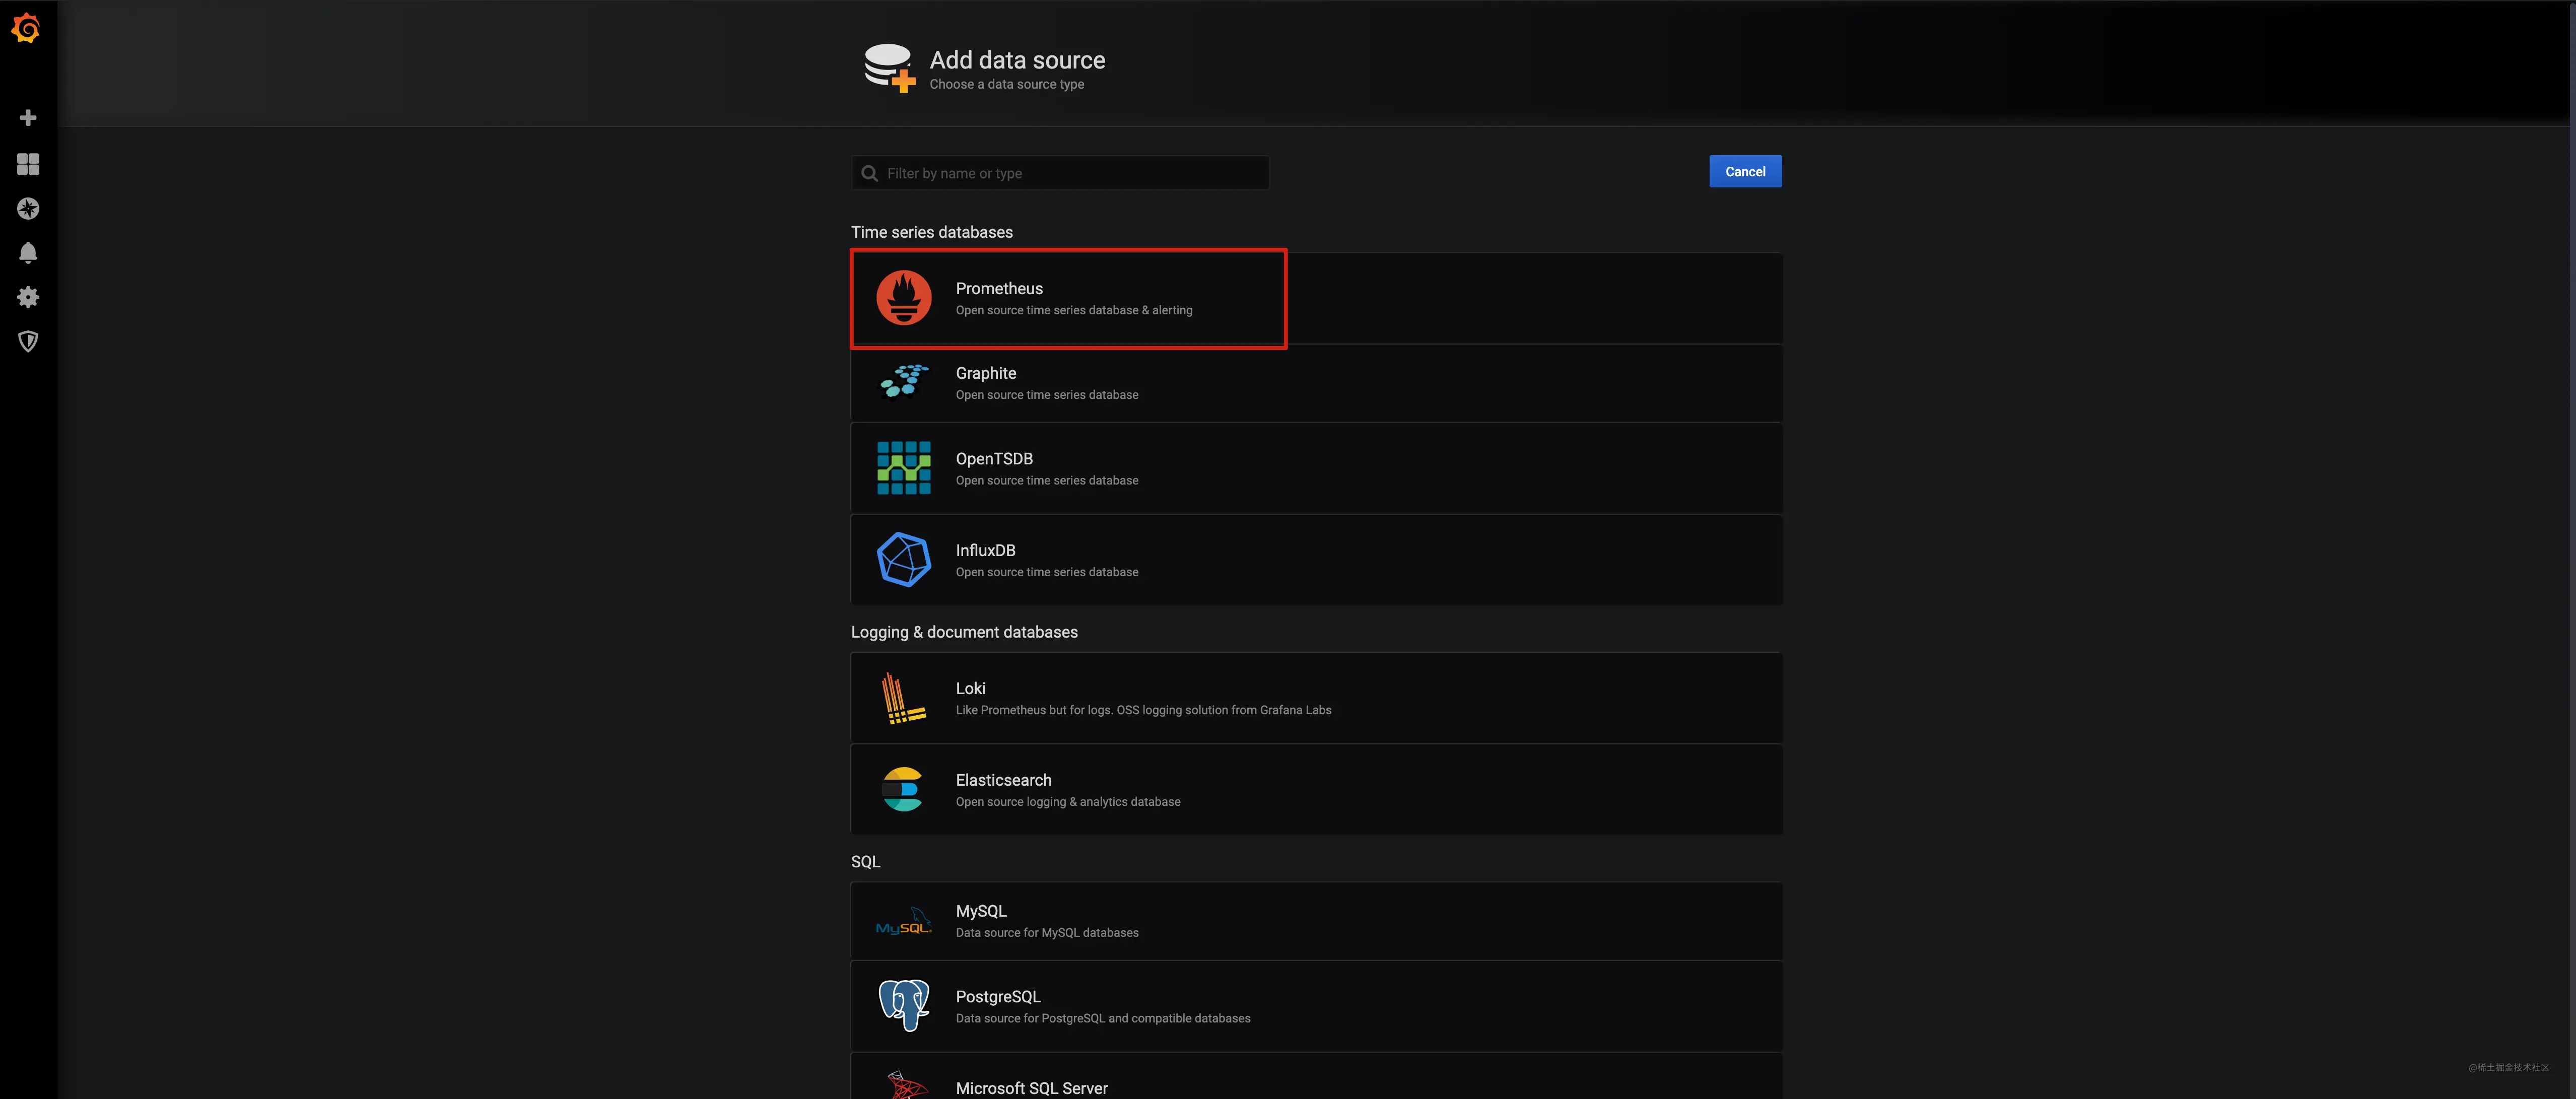
Task: Focus the Filter by name or type field
Action: coord(1061,173)
